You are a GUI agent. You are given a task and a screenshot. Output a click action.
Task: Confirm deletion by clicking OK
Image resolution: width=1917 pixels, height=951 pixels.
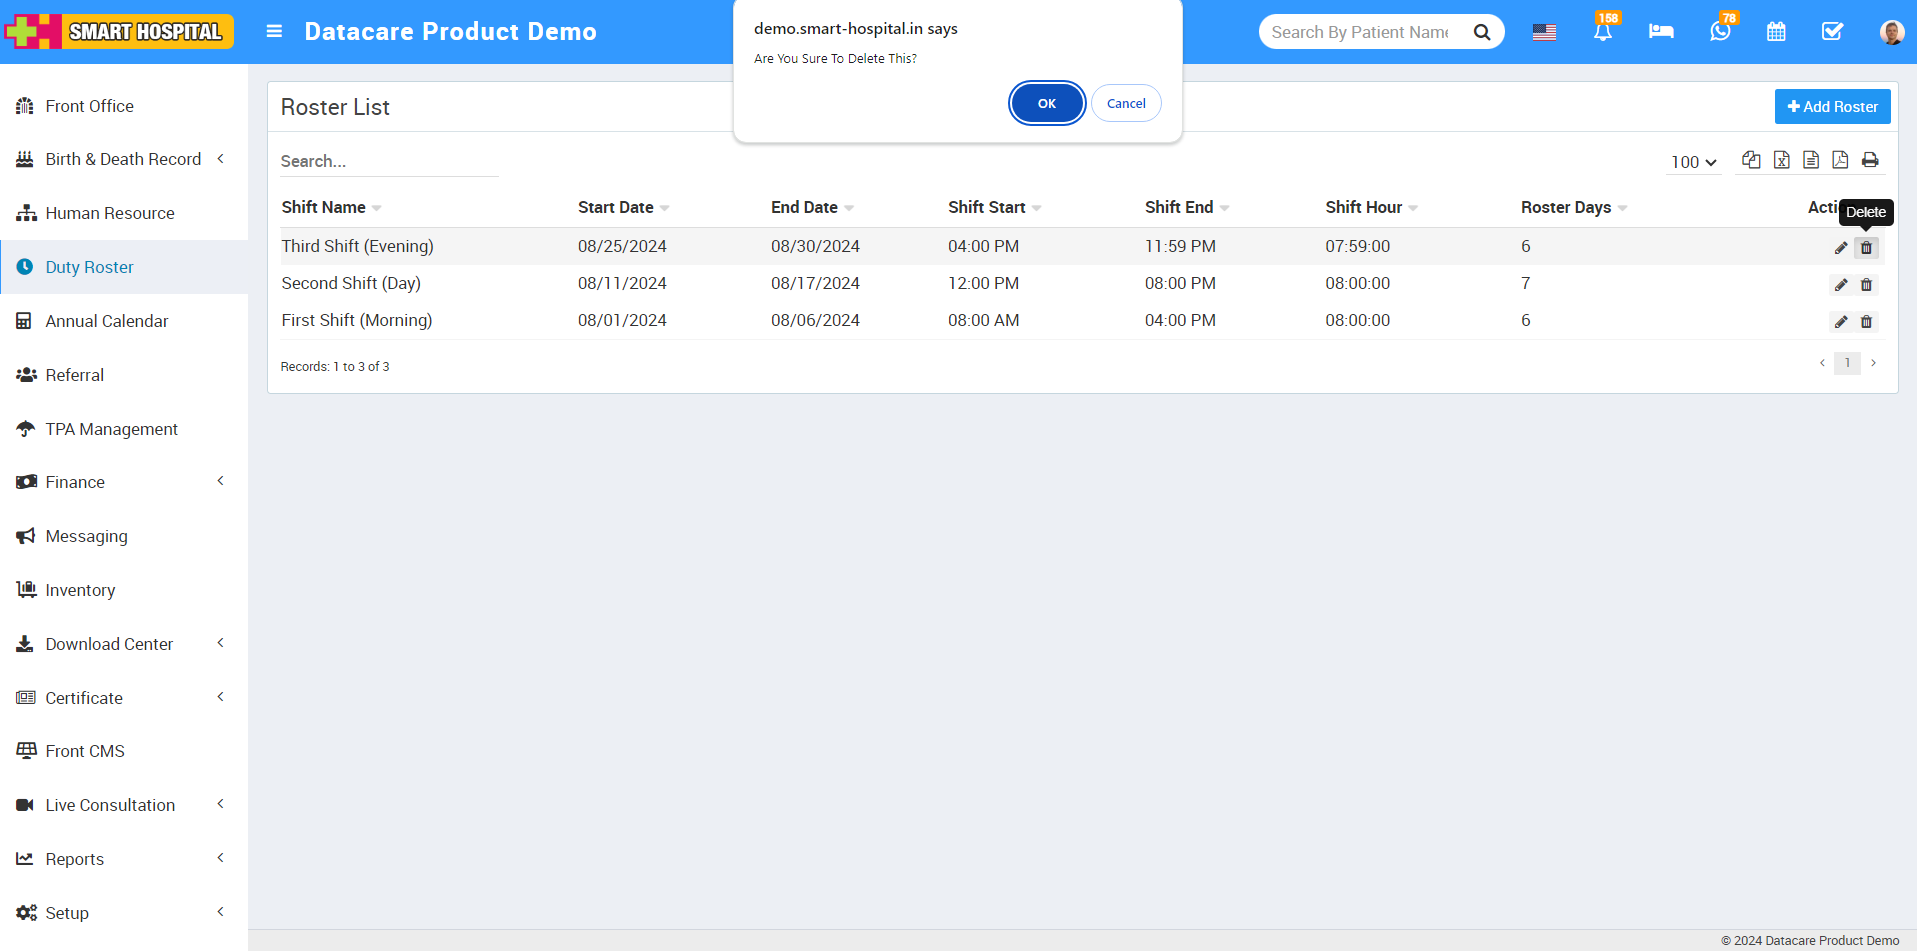1047,102
